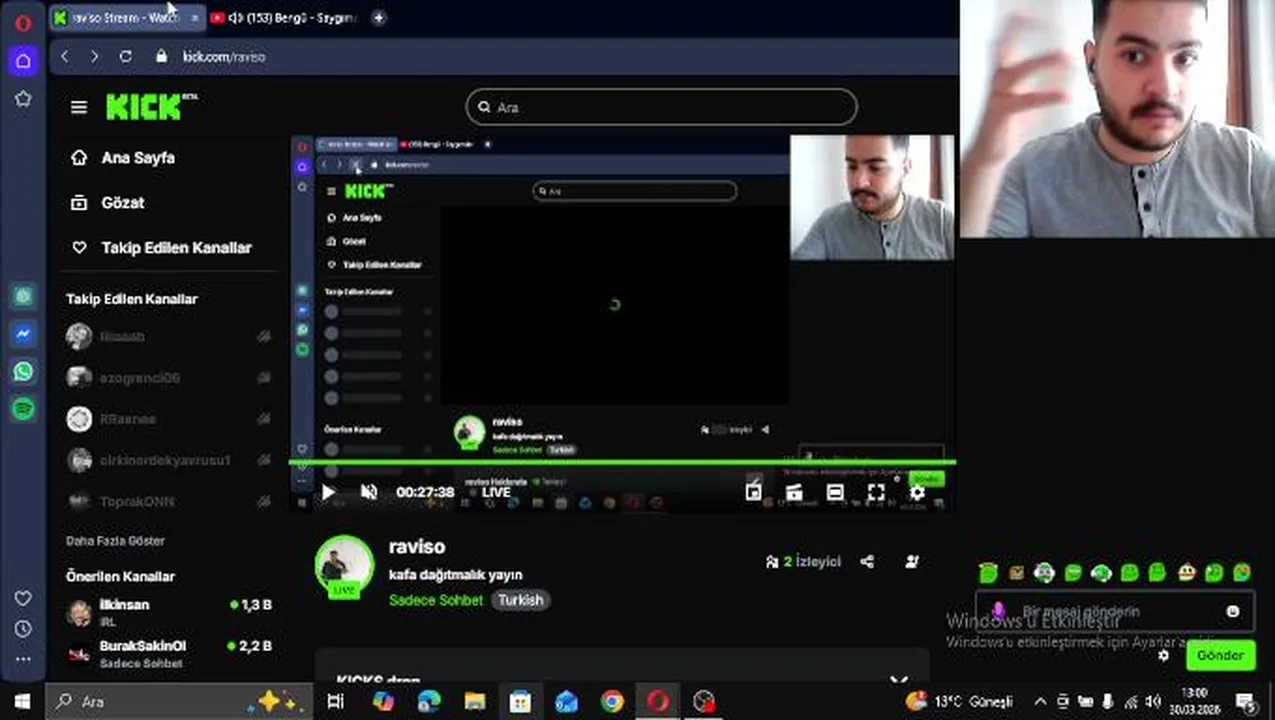Close the KICKS drop panel
1275x720 pixels.
(898, 682)
